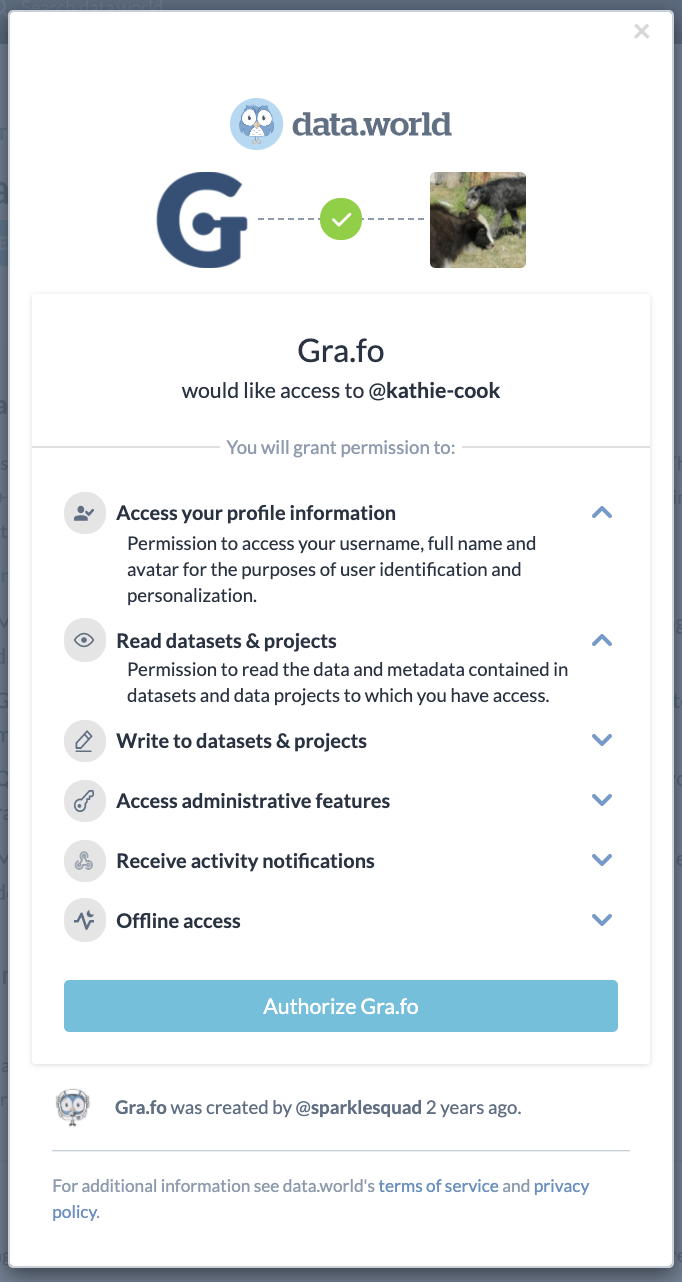This screenshot has width=682, height=1282.
Task: Open the @sparklesquad profile link
Action: click(x=359, y=1108)
